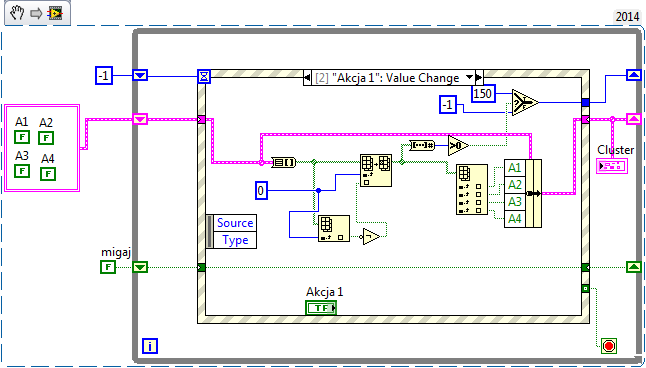Toggle the A1 boolean constant
Screen dimensions: 646x368
[21, 136]
